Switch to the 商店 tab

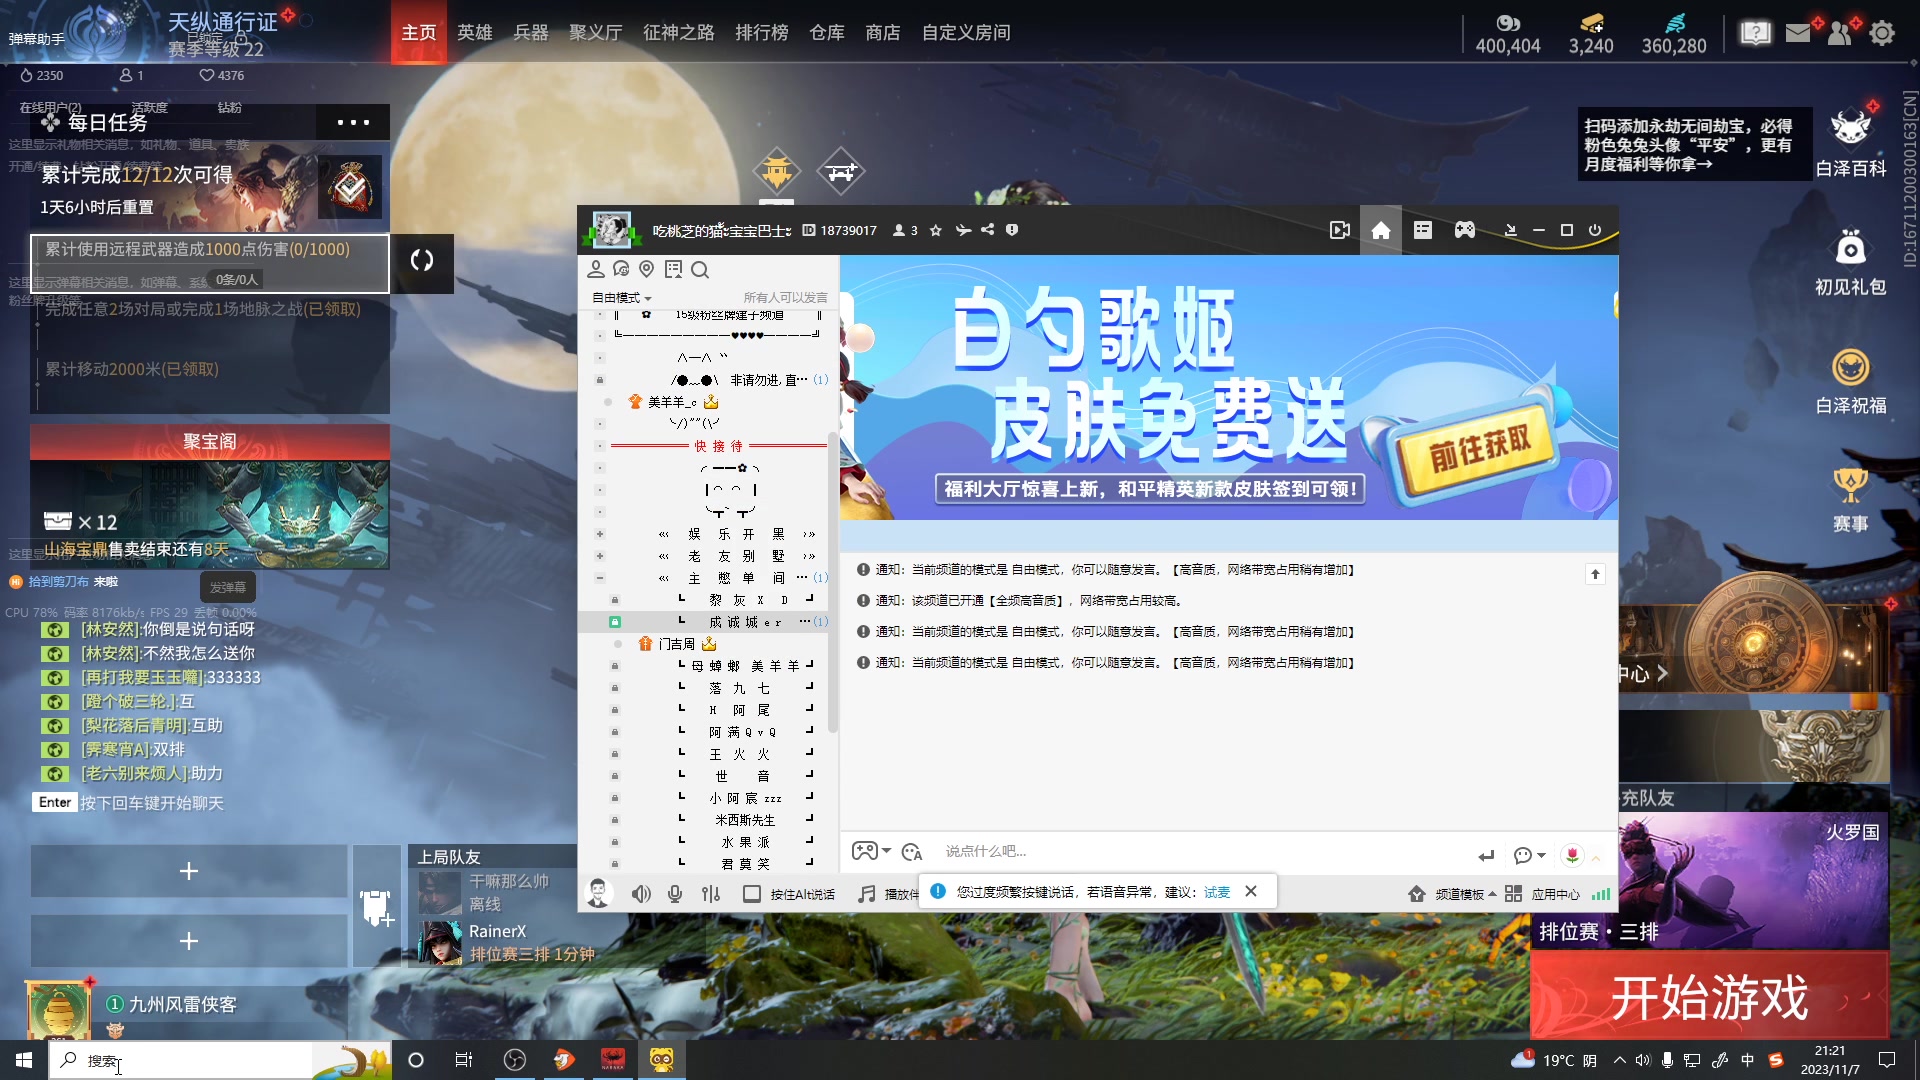883,33
